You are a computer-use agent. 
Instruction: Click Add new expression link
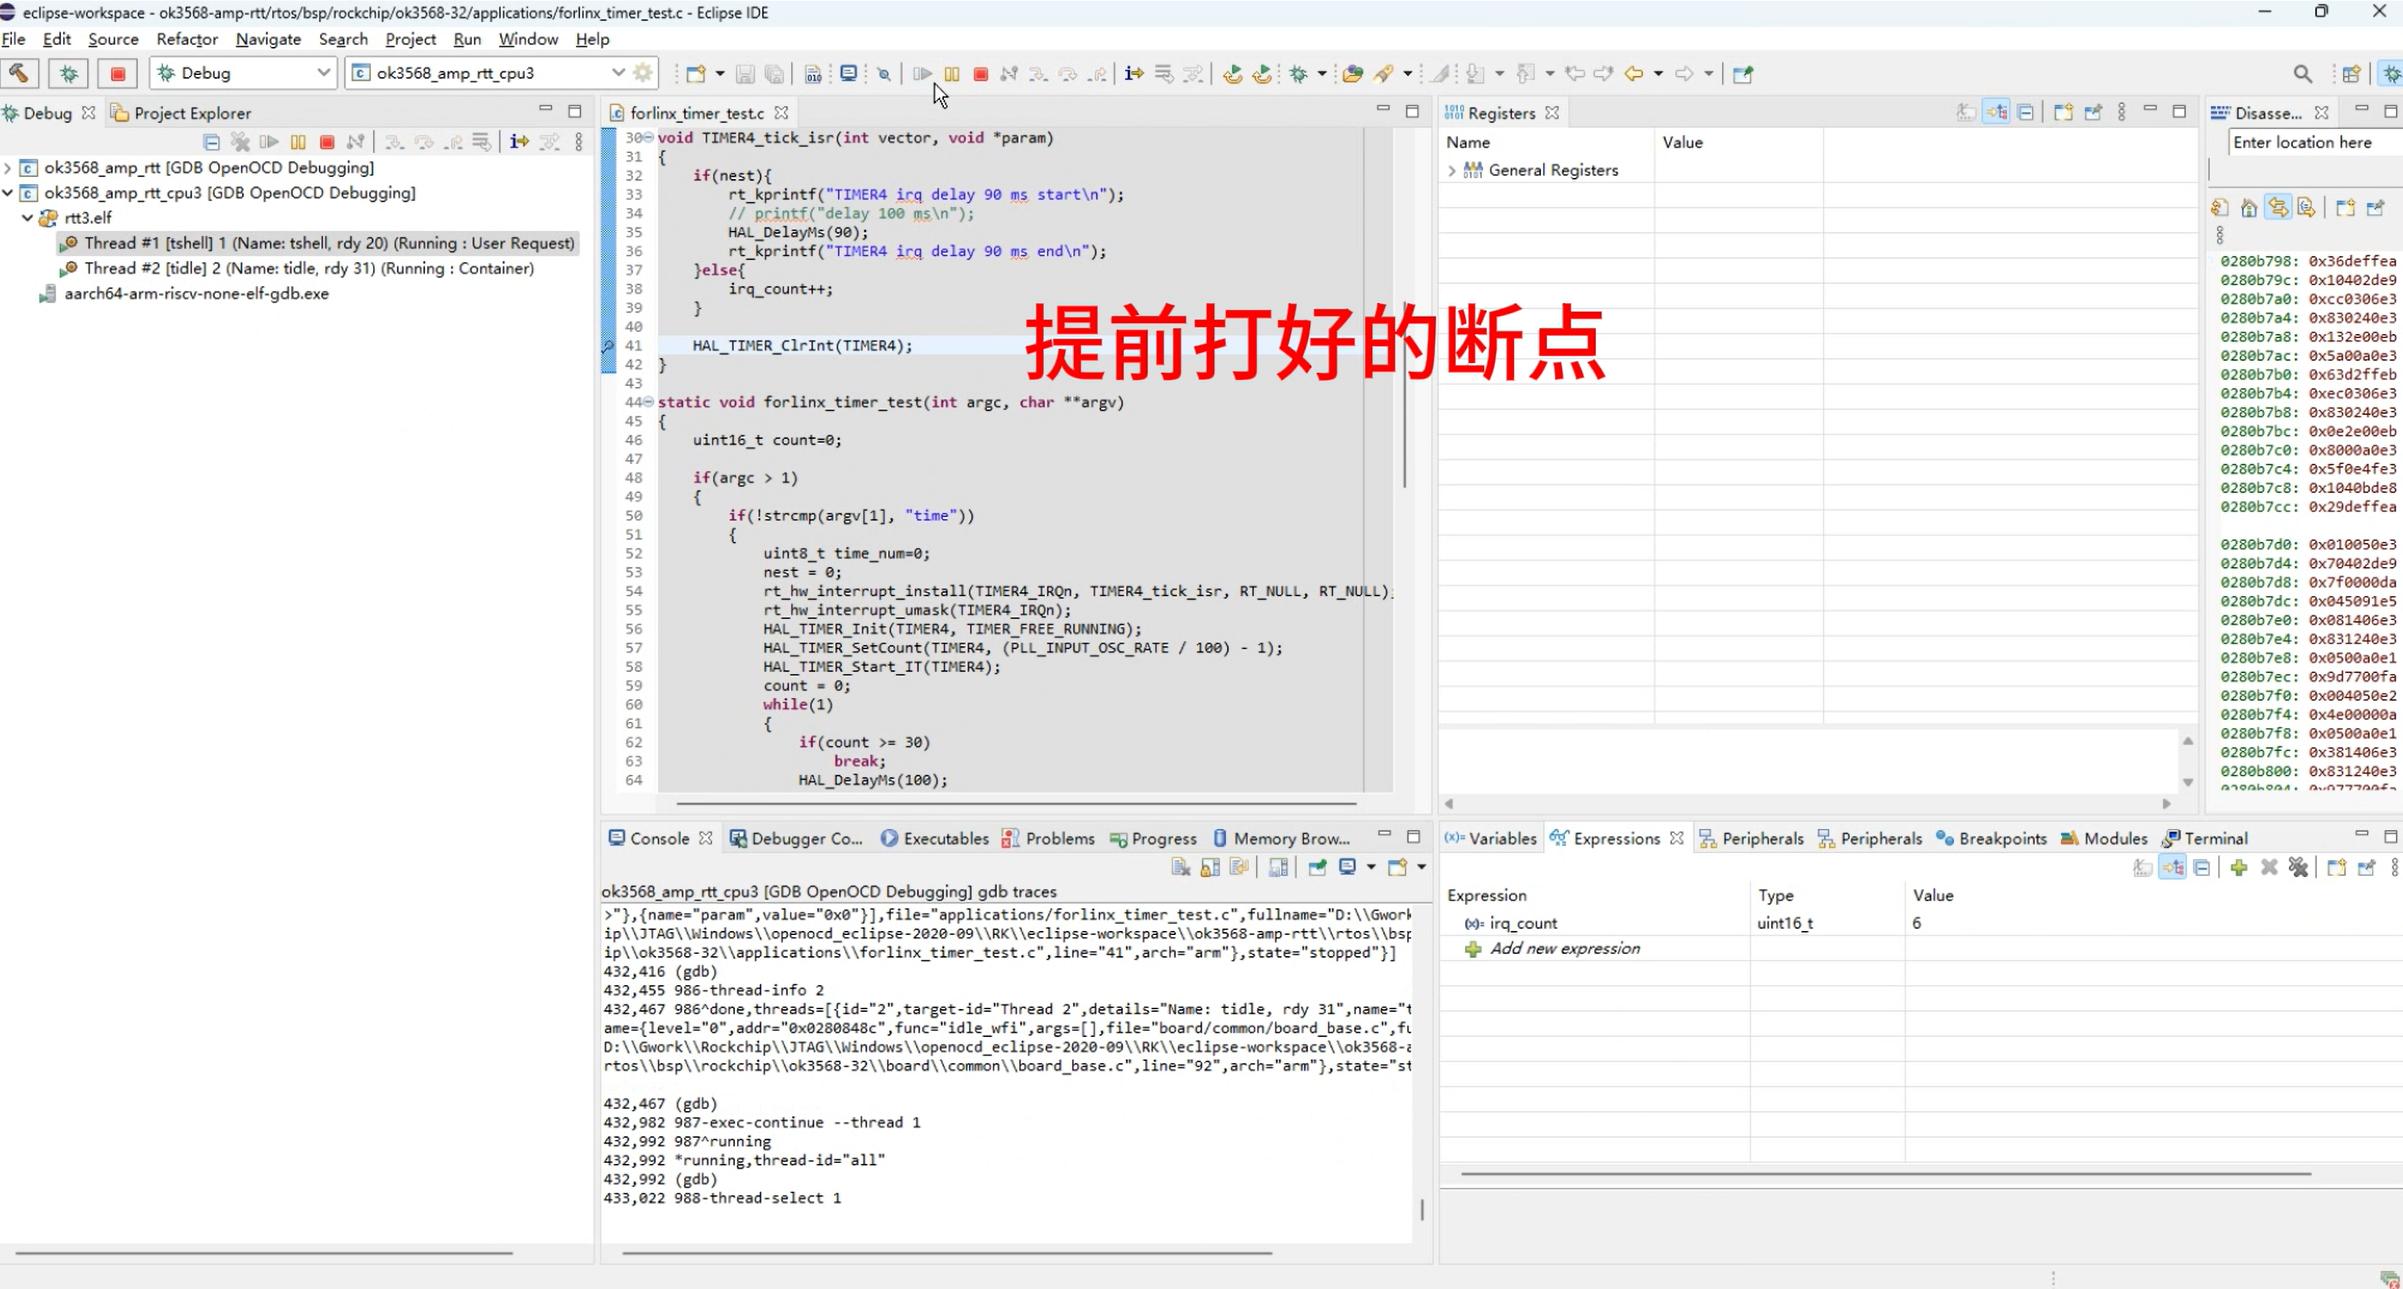1564,949
